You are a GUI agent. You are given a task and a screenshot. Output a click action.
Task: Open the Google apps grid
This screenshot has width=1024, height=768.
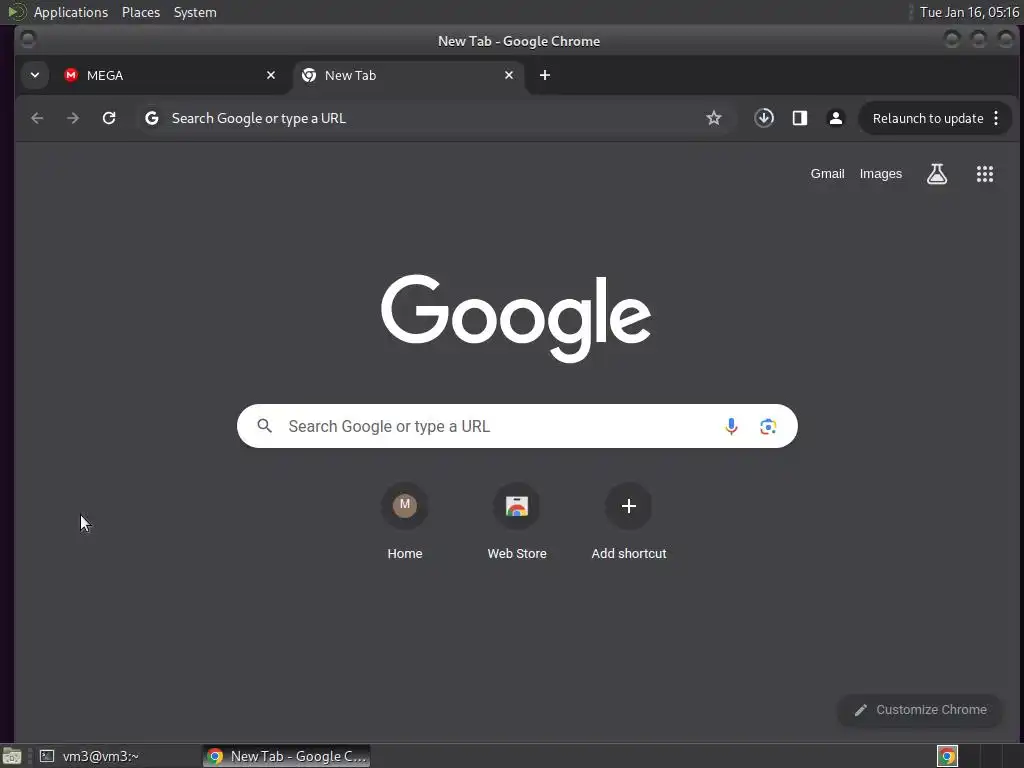pyautogui.click(x=985, y=174)
